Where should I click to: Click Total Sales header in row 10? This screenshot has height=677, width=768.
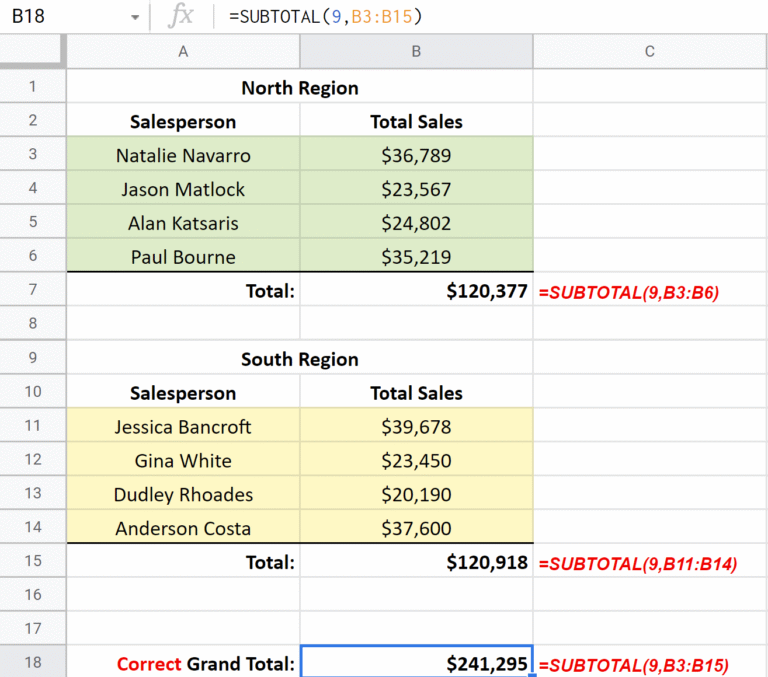(416, 391)
